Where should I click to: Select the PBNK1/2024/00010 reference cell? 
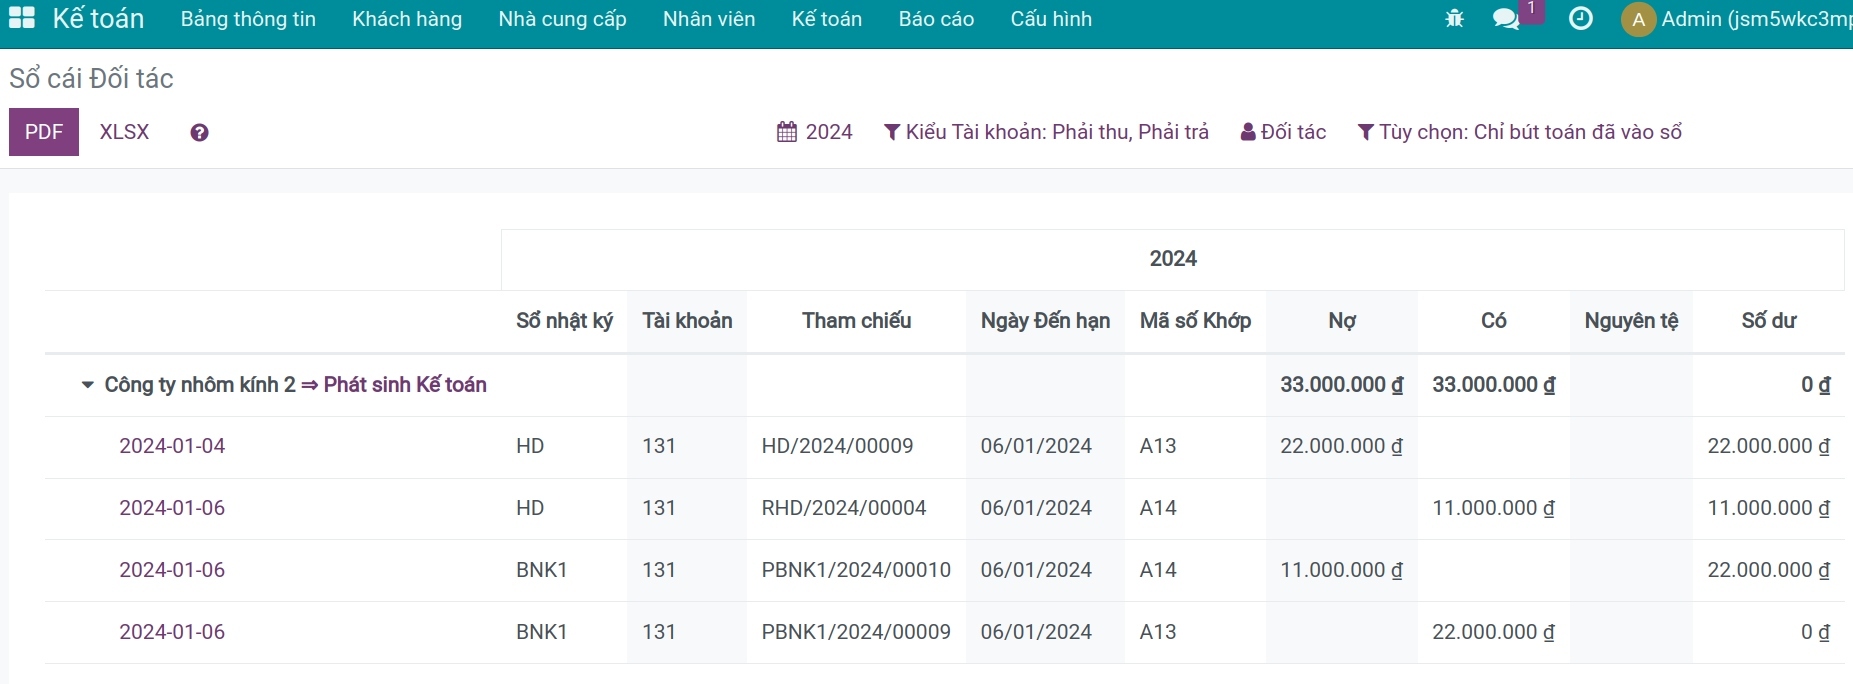coord(856,570)
